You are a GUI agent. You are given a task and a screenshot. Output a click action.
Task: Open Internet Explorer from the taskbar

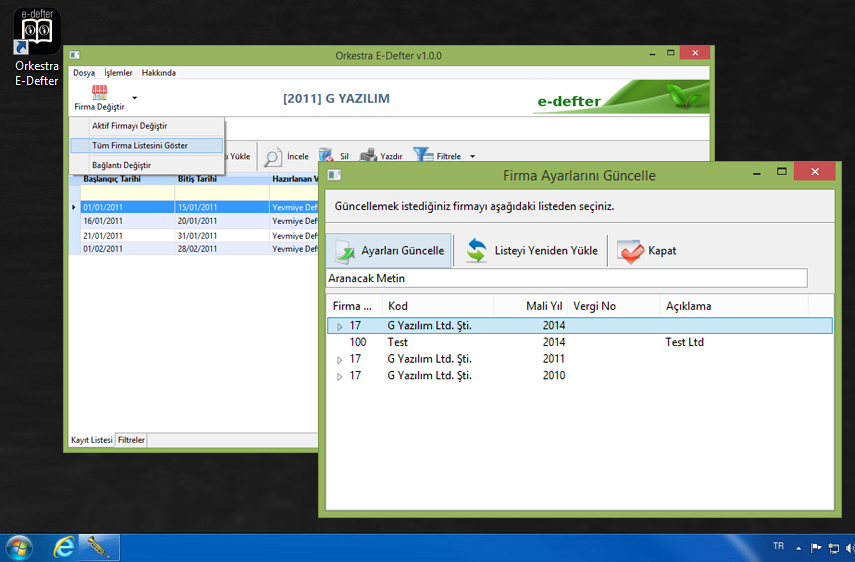click(65, 546)
